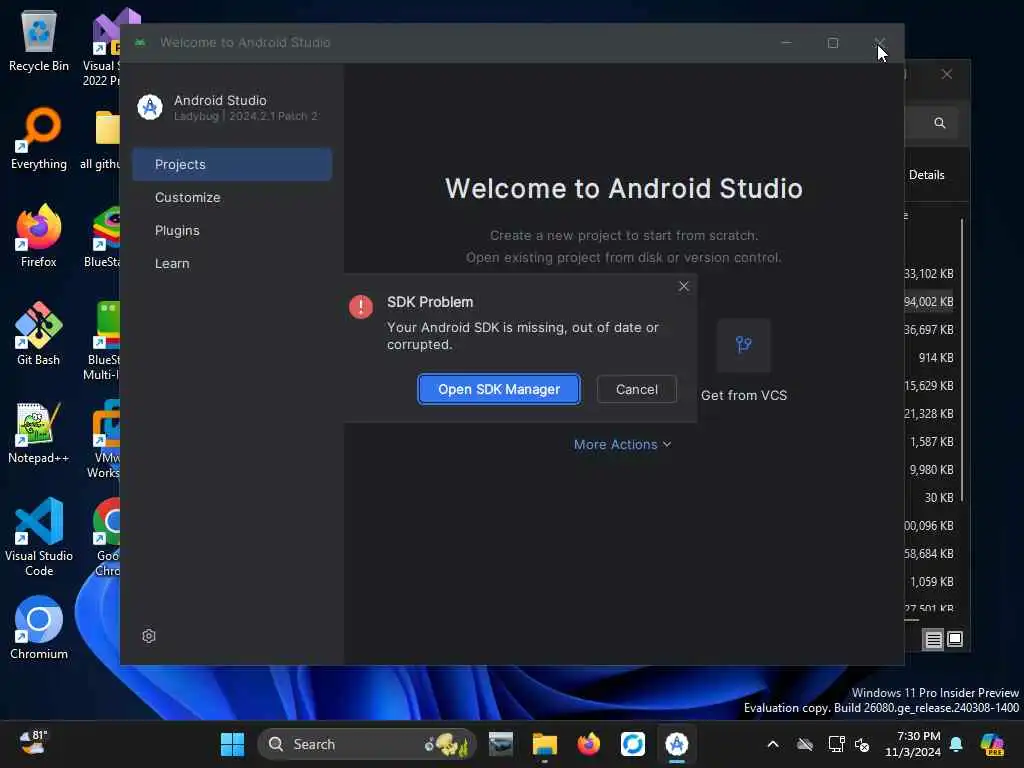Open the Customize section
Viewport: 1024px width, 768px height.
187,197
